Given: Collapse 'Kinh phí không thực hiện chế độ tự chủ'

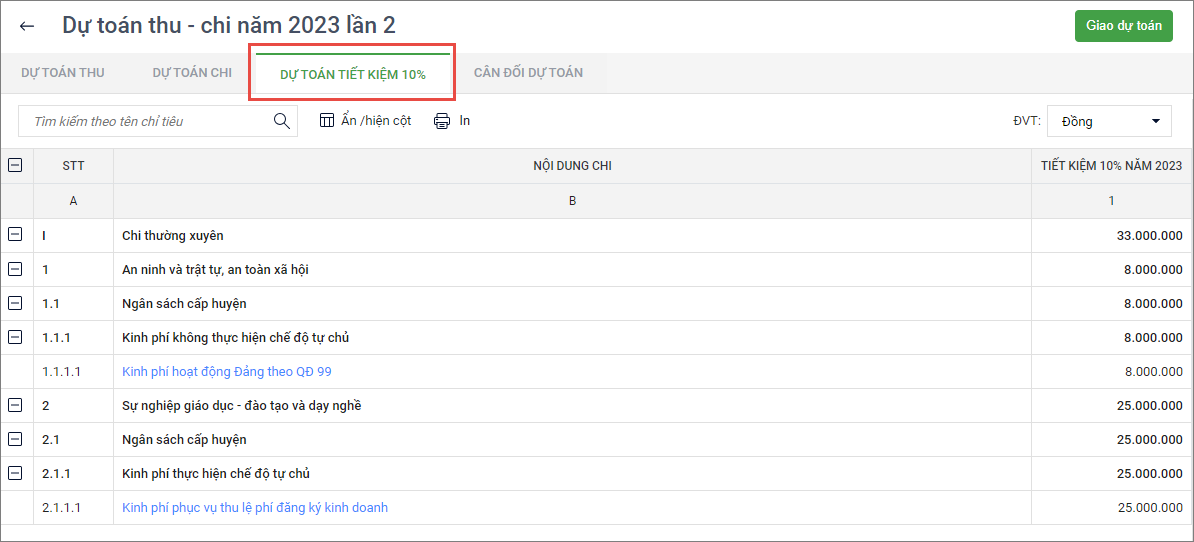Looking at the screenshot, I should point(15,337).
